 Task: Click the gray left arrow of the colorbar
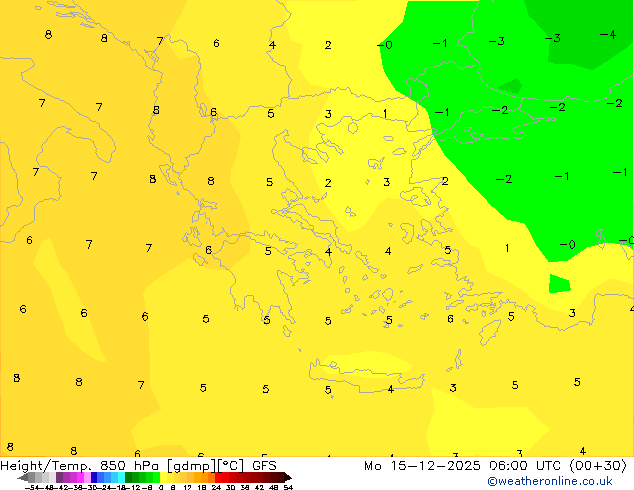point(23,478)
